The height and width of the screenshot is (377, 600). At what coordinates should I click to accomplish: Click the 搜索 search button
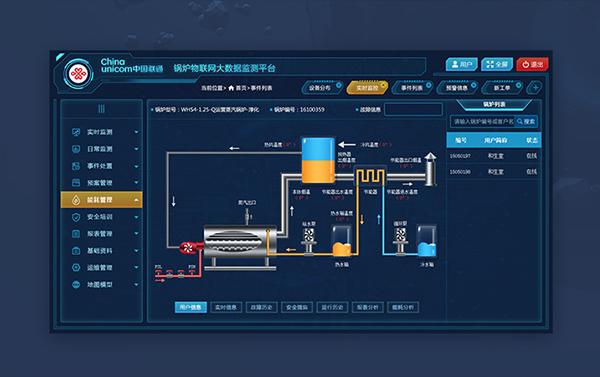tap(526, 121)
